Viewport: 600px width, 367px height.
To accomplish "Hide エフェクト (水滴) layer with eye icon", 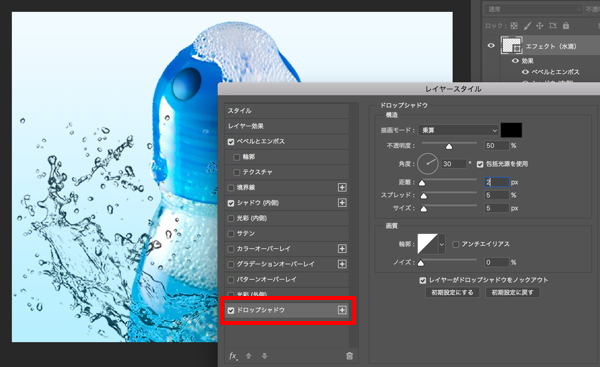I will [x=491, y=46].
